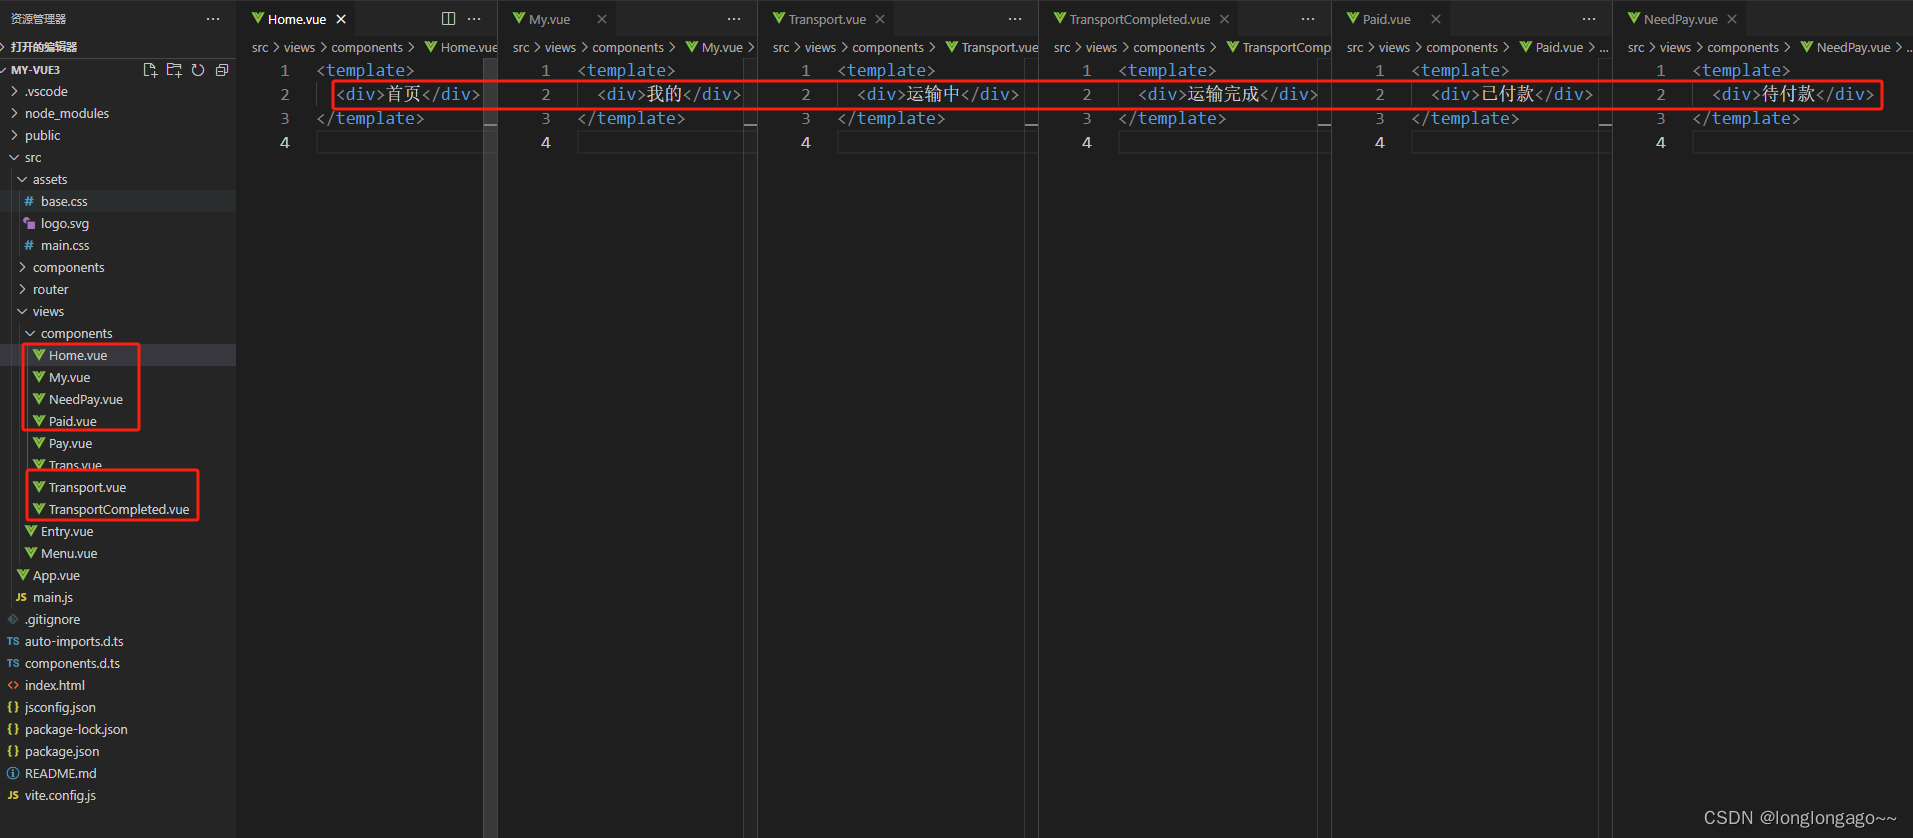Open Paid.vue in the file tree
This screenshot has height=838, width=1913.
(x=118, y=421)
